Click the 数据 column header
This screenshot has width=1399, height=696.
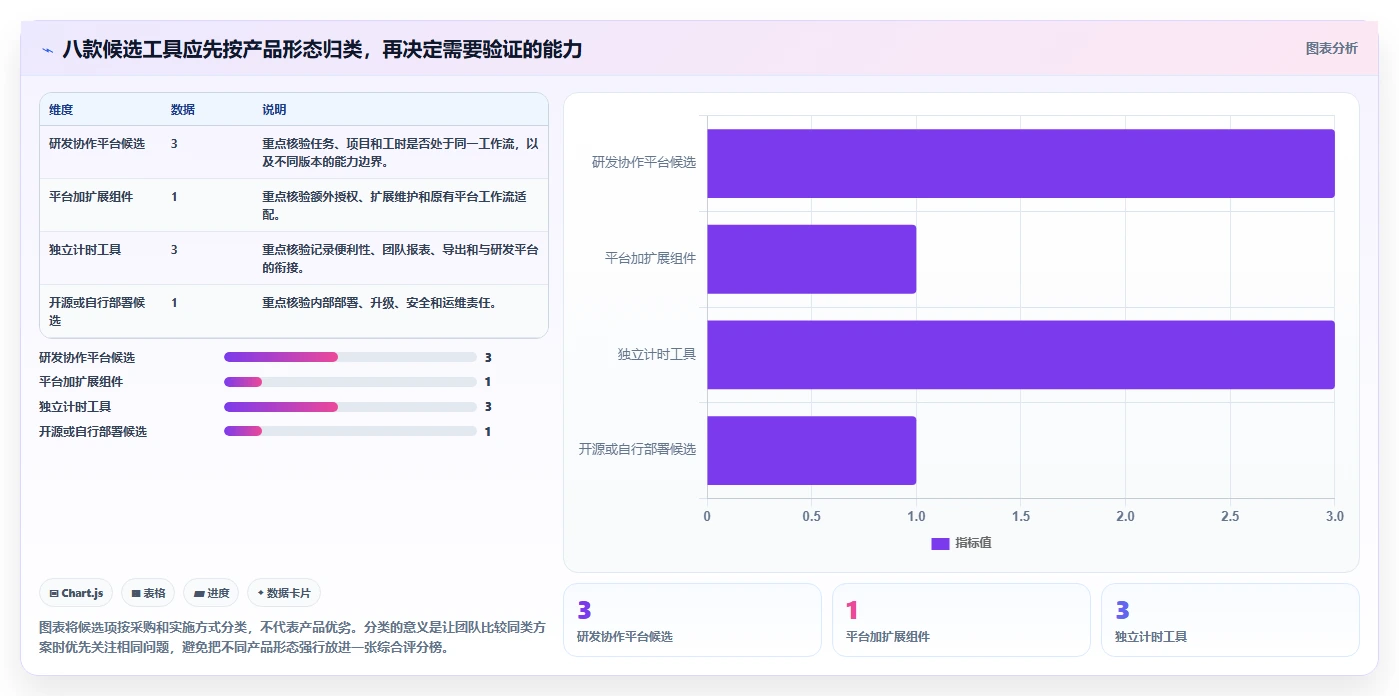[x=183, y=110]
